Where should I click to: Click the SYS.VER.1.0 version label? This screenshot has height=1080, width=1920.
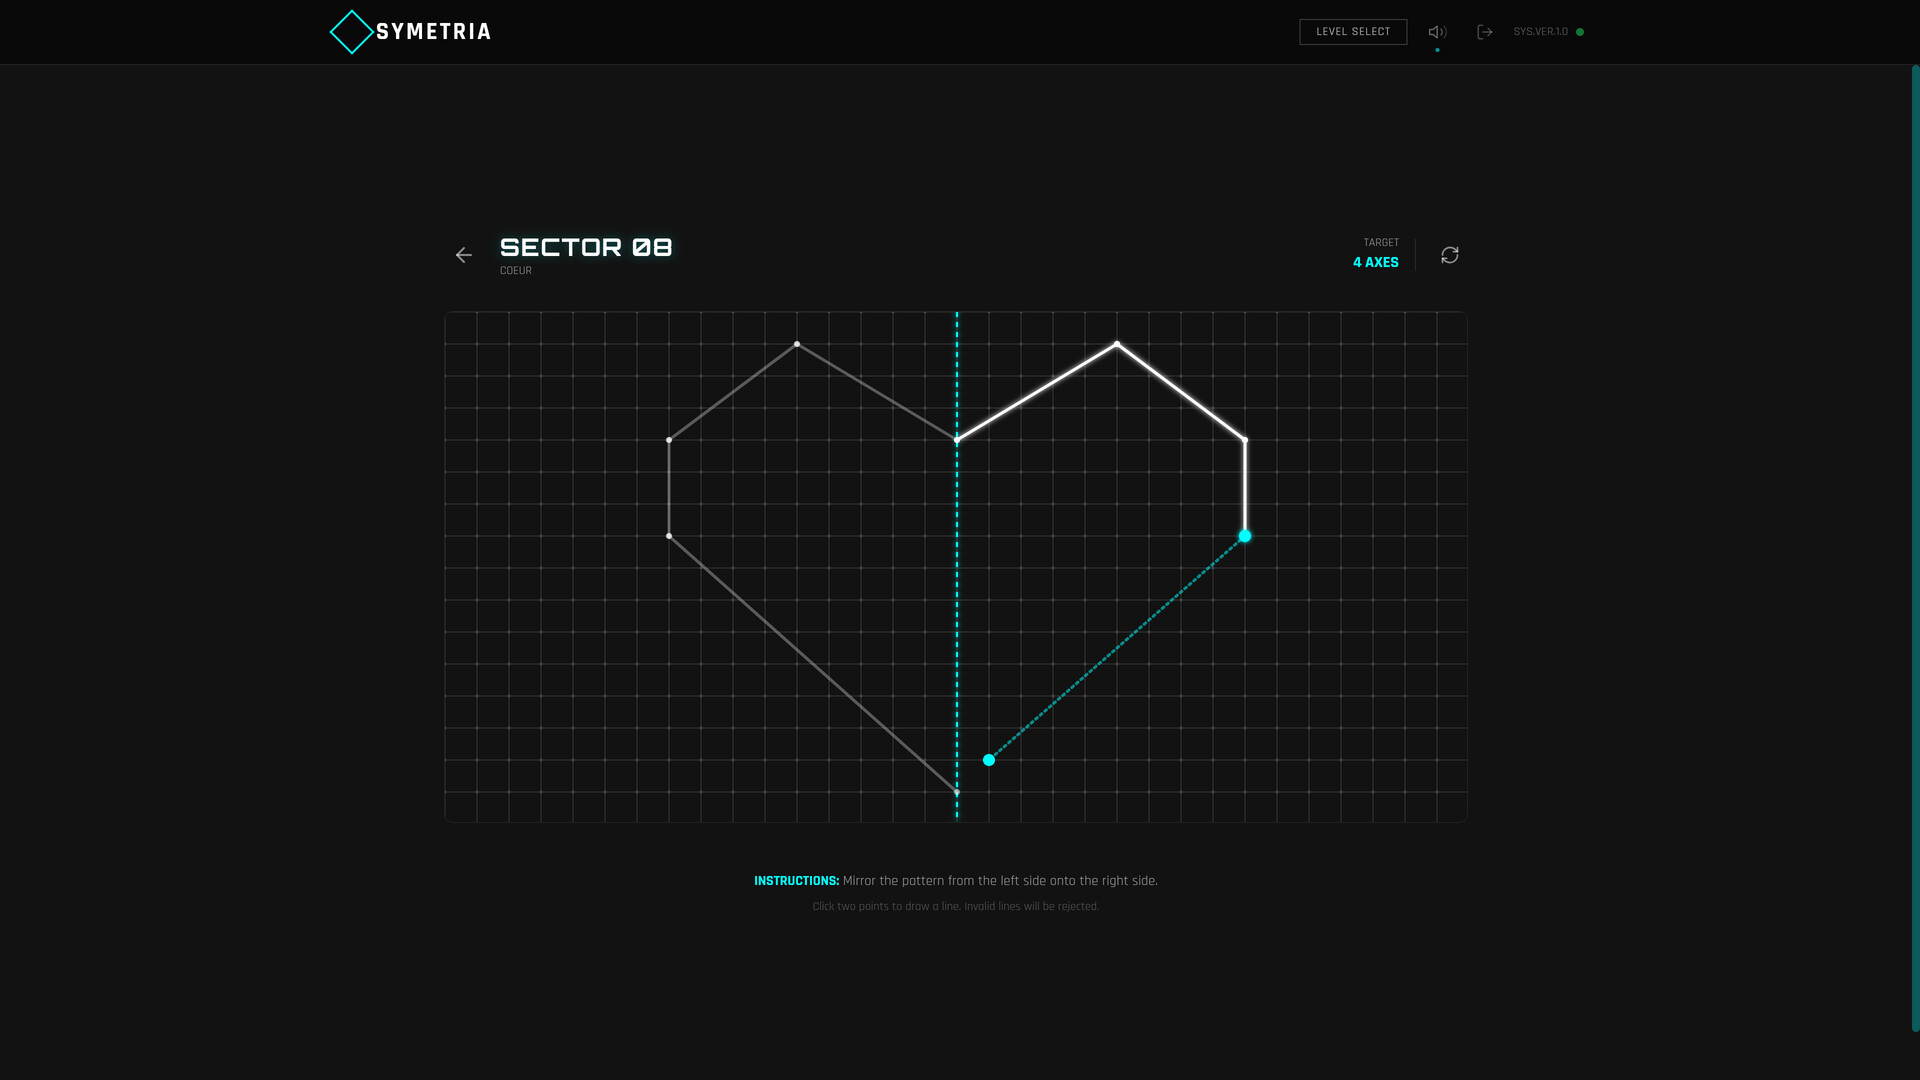(x=1540, y=32)
